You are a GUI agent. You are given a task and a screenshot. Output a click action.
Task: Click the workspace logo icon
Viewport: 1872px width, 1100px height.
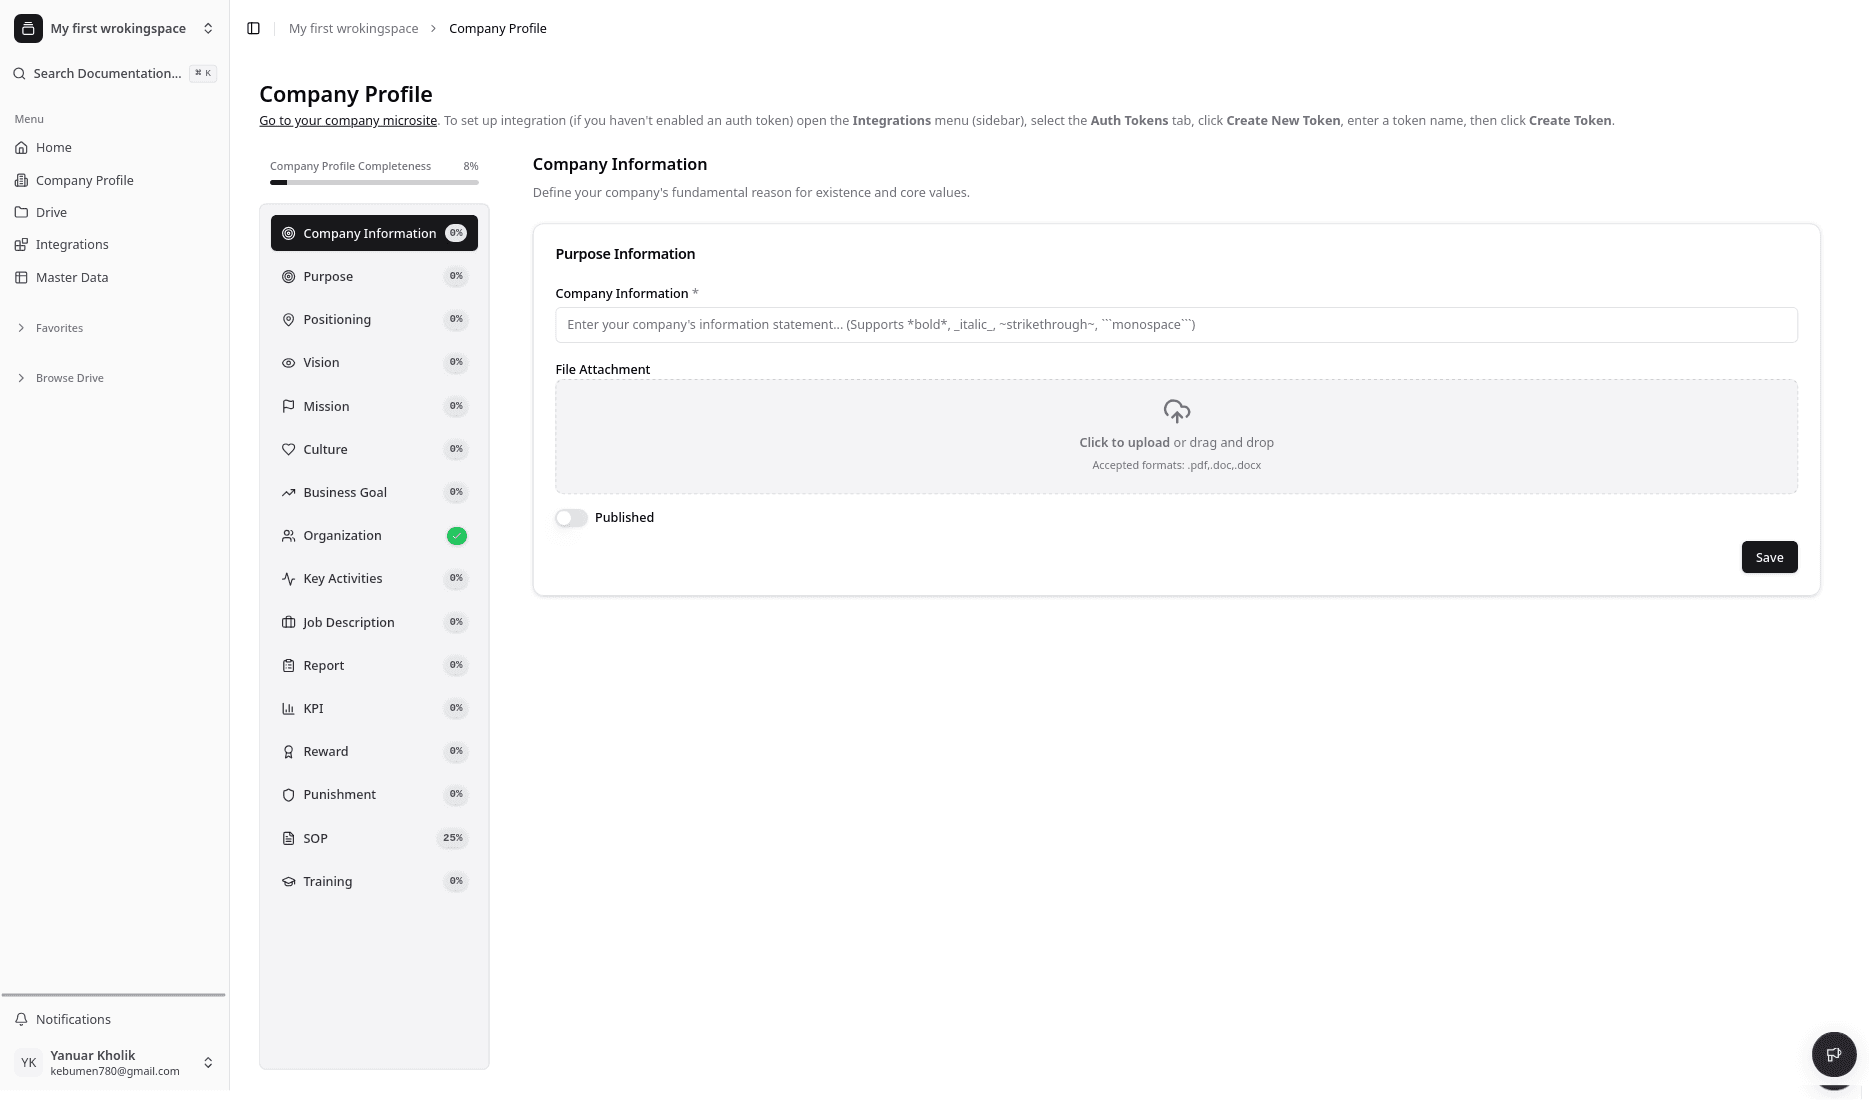click(x=28, y=28)
